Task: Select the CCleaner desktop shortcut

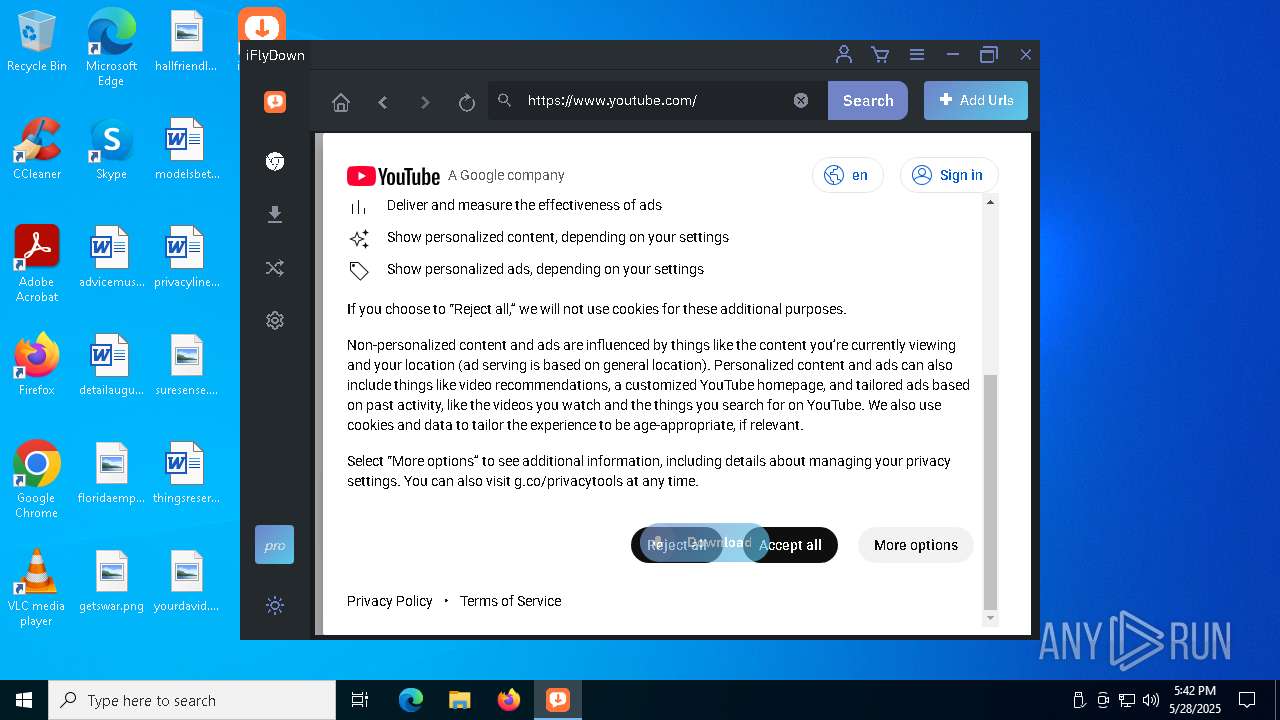Action: click(x=37, y=149)
